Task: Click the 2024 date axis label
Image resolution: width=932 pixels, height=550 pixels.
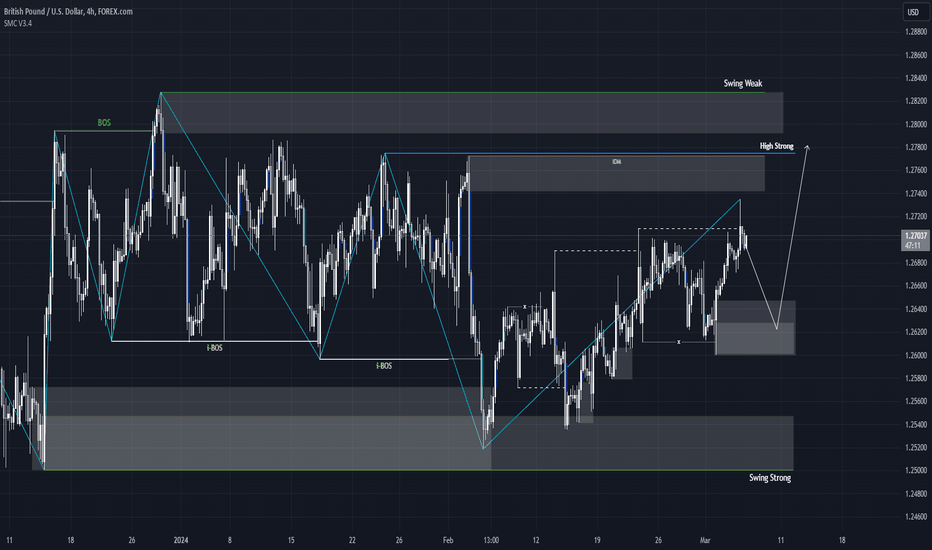Action: [181, 540]
